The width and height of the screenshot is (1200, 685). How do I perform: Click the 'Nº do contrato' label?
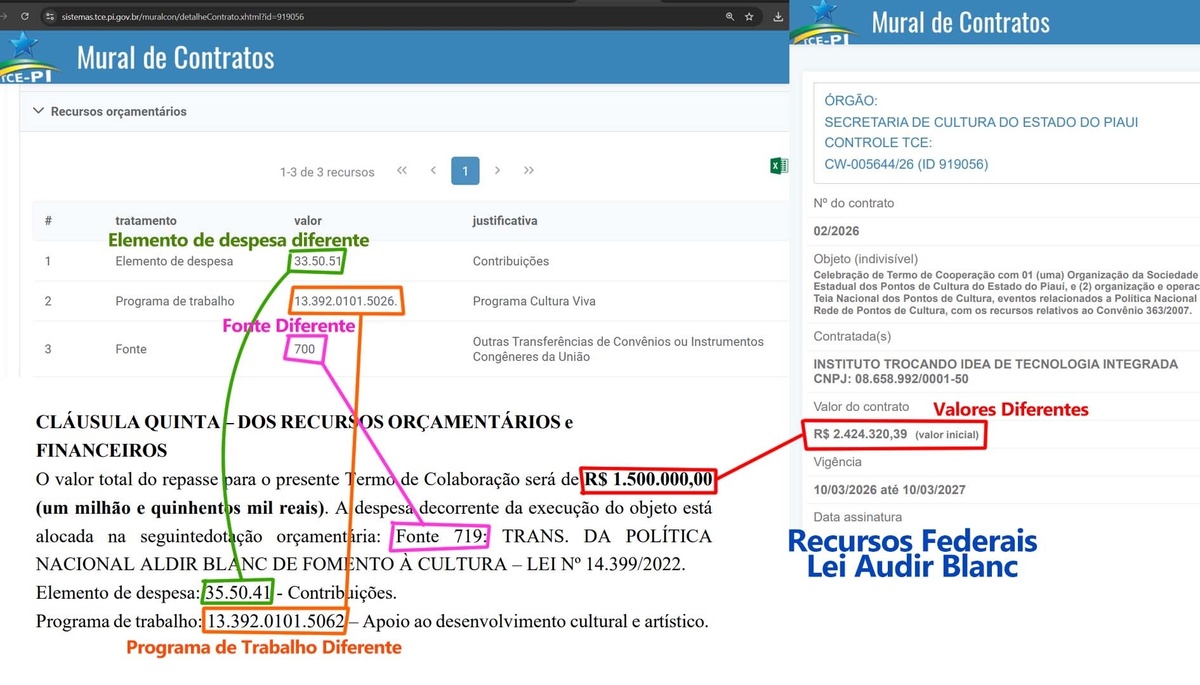pyautogui.click(x=854, y=203)
